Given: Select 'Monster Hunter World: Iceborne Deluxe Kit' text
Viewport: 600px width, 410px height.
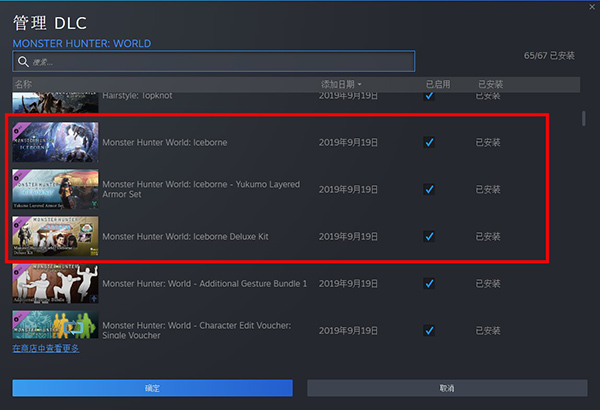Looking at the screenshot, I should click(x=185, y=237).
